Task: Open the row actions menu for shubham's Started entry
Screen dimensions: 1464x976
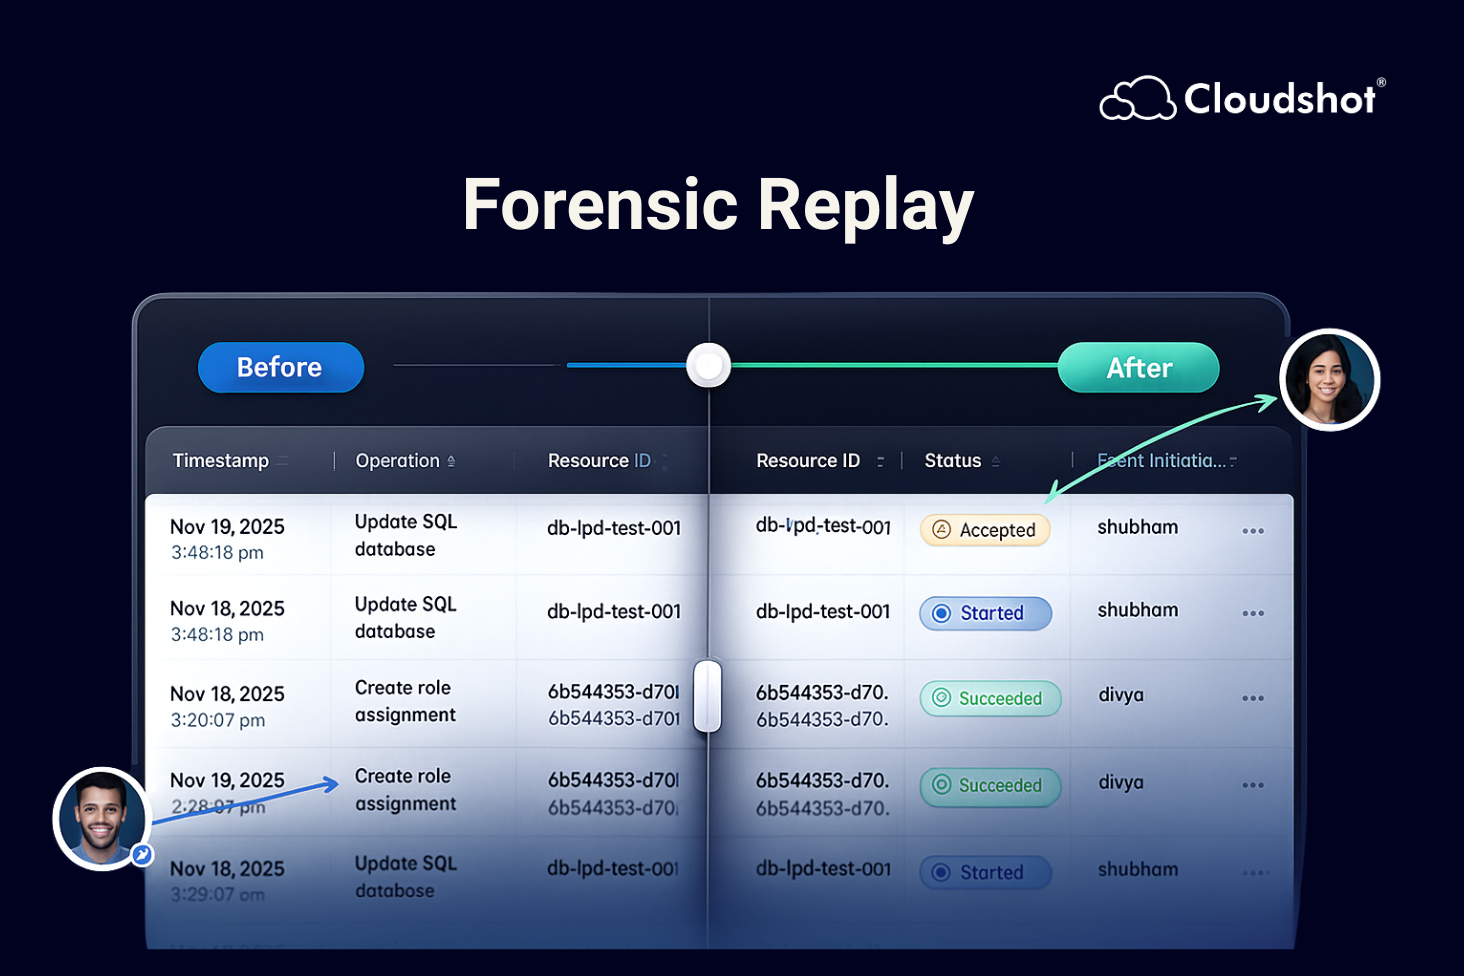Action: (x=1253, y=613)
